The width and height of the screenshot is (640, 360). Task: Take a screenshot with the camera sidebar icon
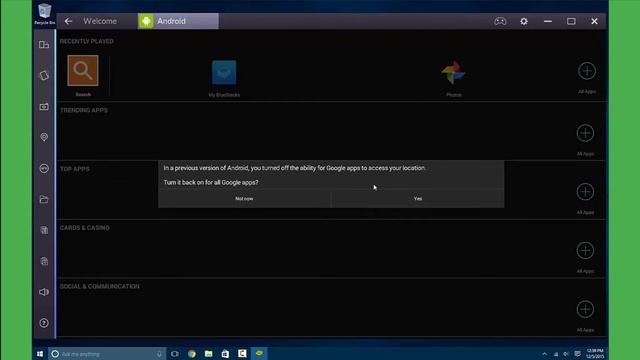tap(44, 107)
